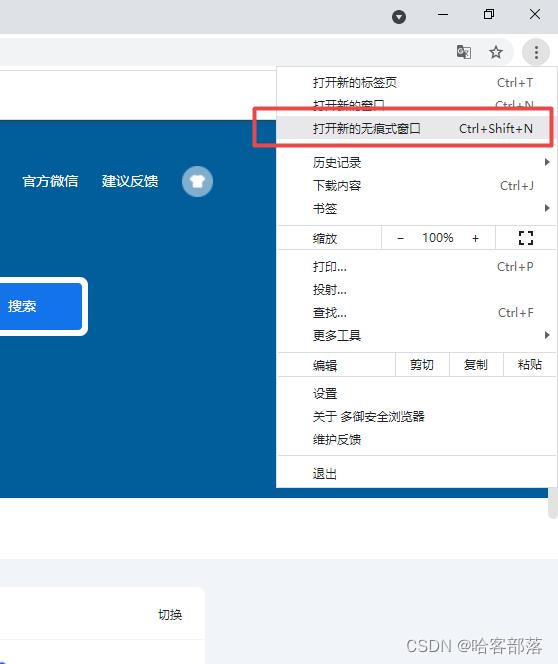Open the 建议反馈 link
This screenshot has width=558, height=664.
click(130, 181)
